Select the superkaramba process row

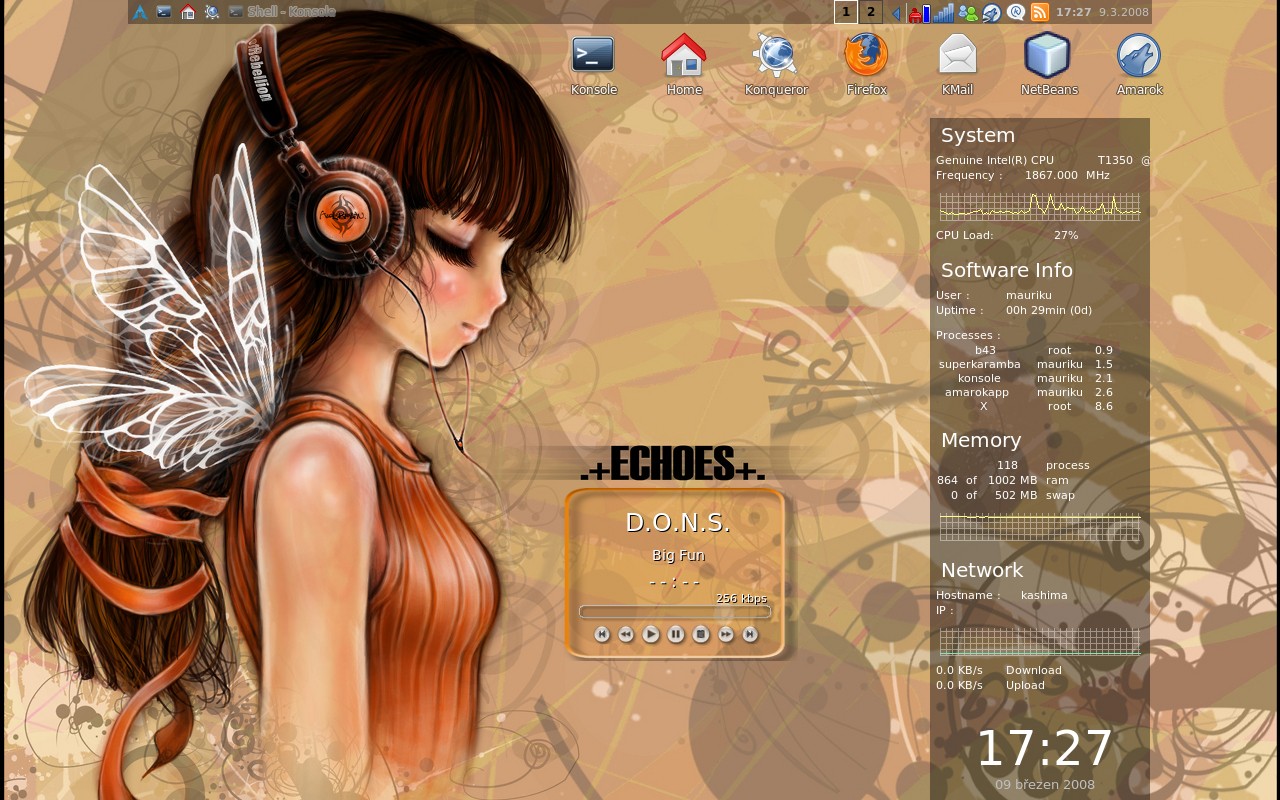click(1026, 364)
